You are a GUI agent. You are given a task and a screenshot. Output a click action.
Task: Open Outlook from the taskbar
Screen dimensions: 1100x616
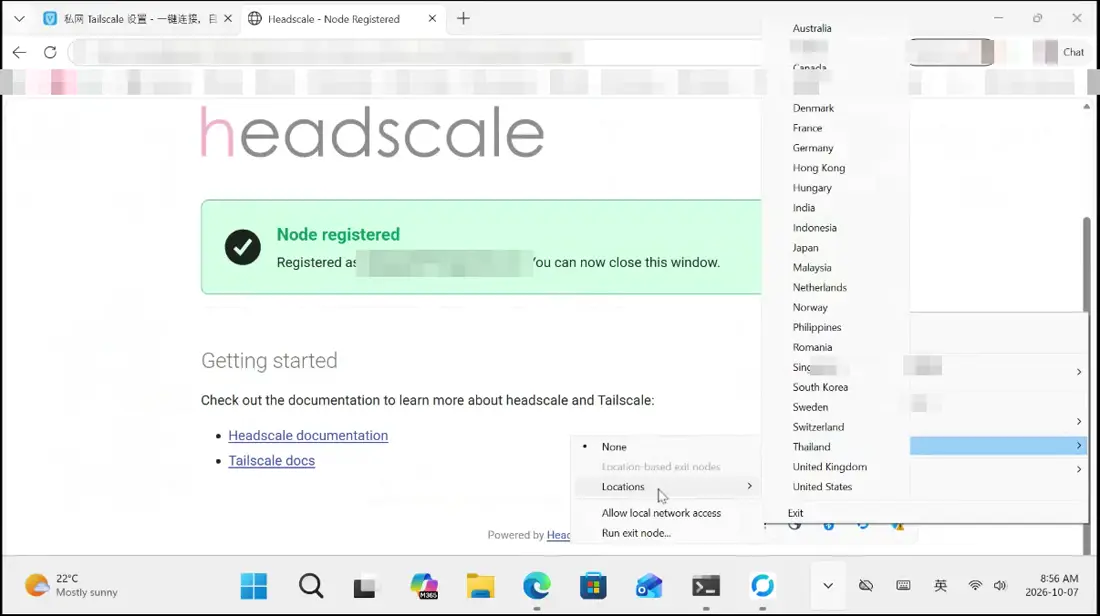(x=649, y=586)
